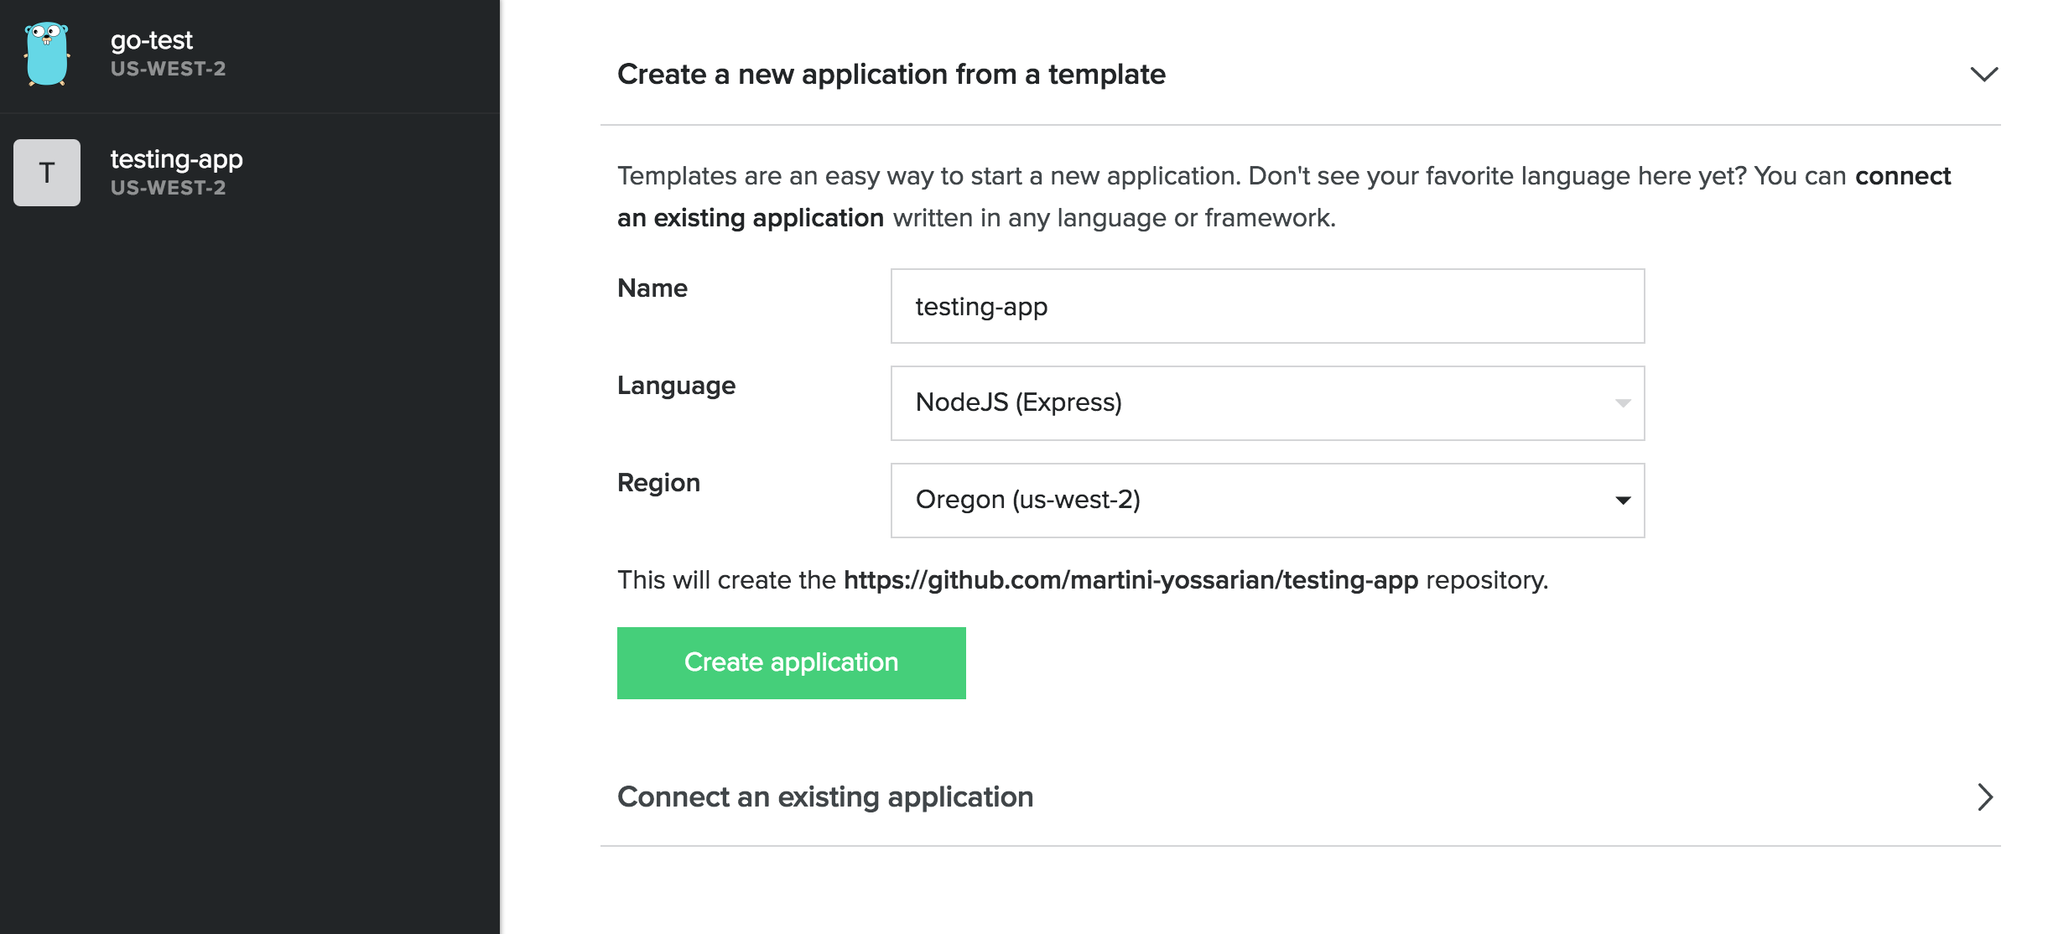
Task: Click the gray T avatar icon
Action: [47, 173]
